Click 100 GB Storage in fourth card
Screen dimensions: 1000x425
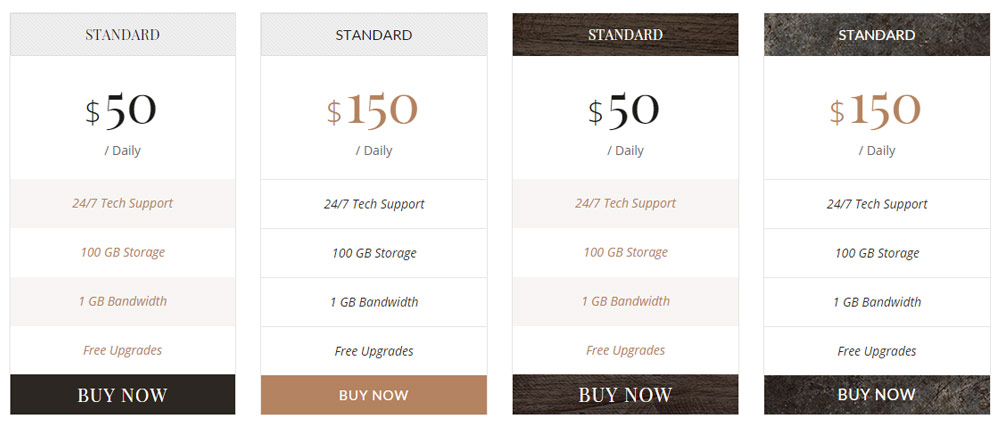(877, 253)
